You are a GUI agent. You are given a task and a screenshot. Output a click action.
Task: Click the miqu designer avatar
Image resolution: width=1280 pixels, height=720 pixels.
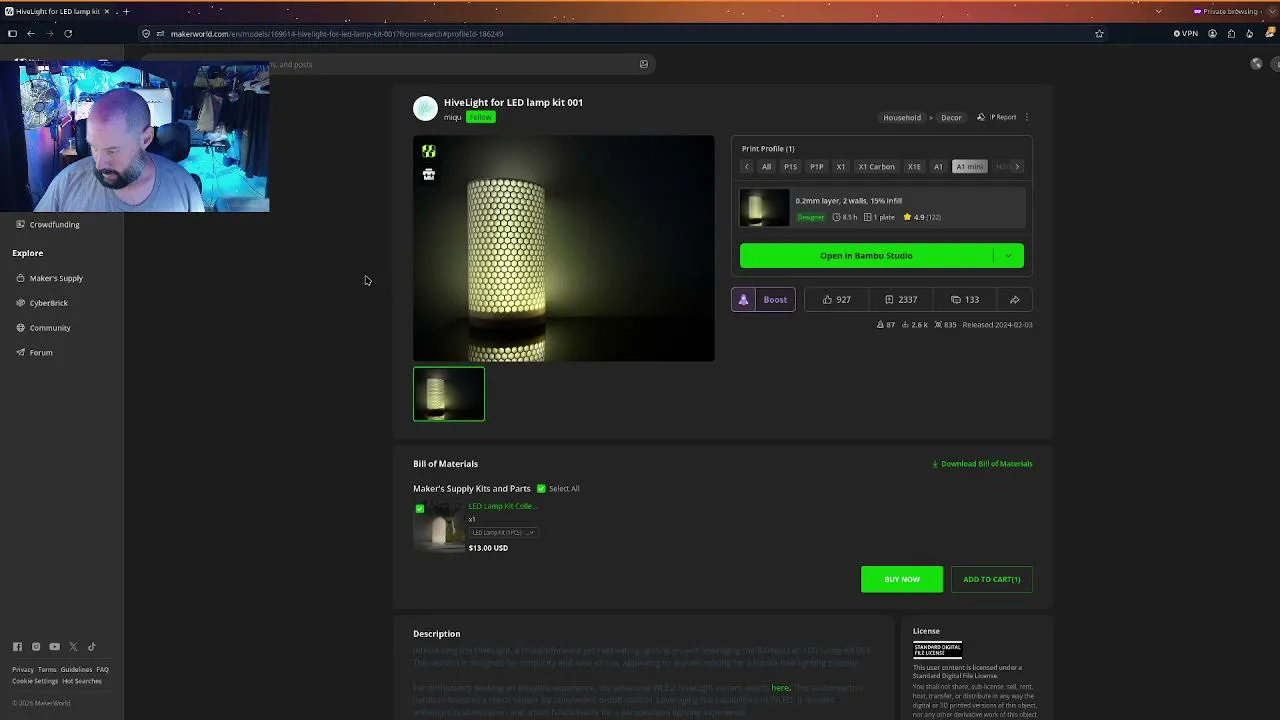[425, 108]
